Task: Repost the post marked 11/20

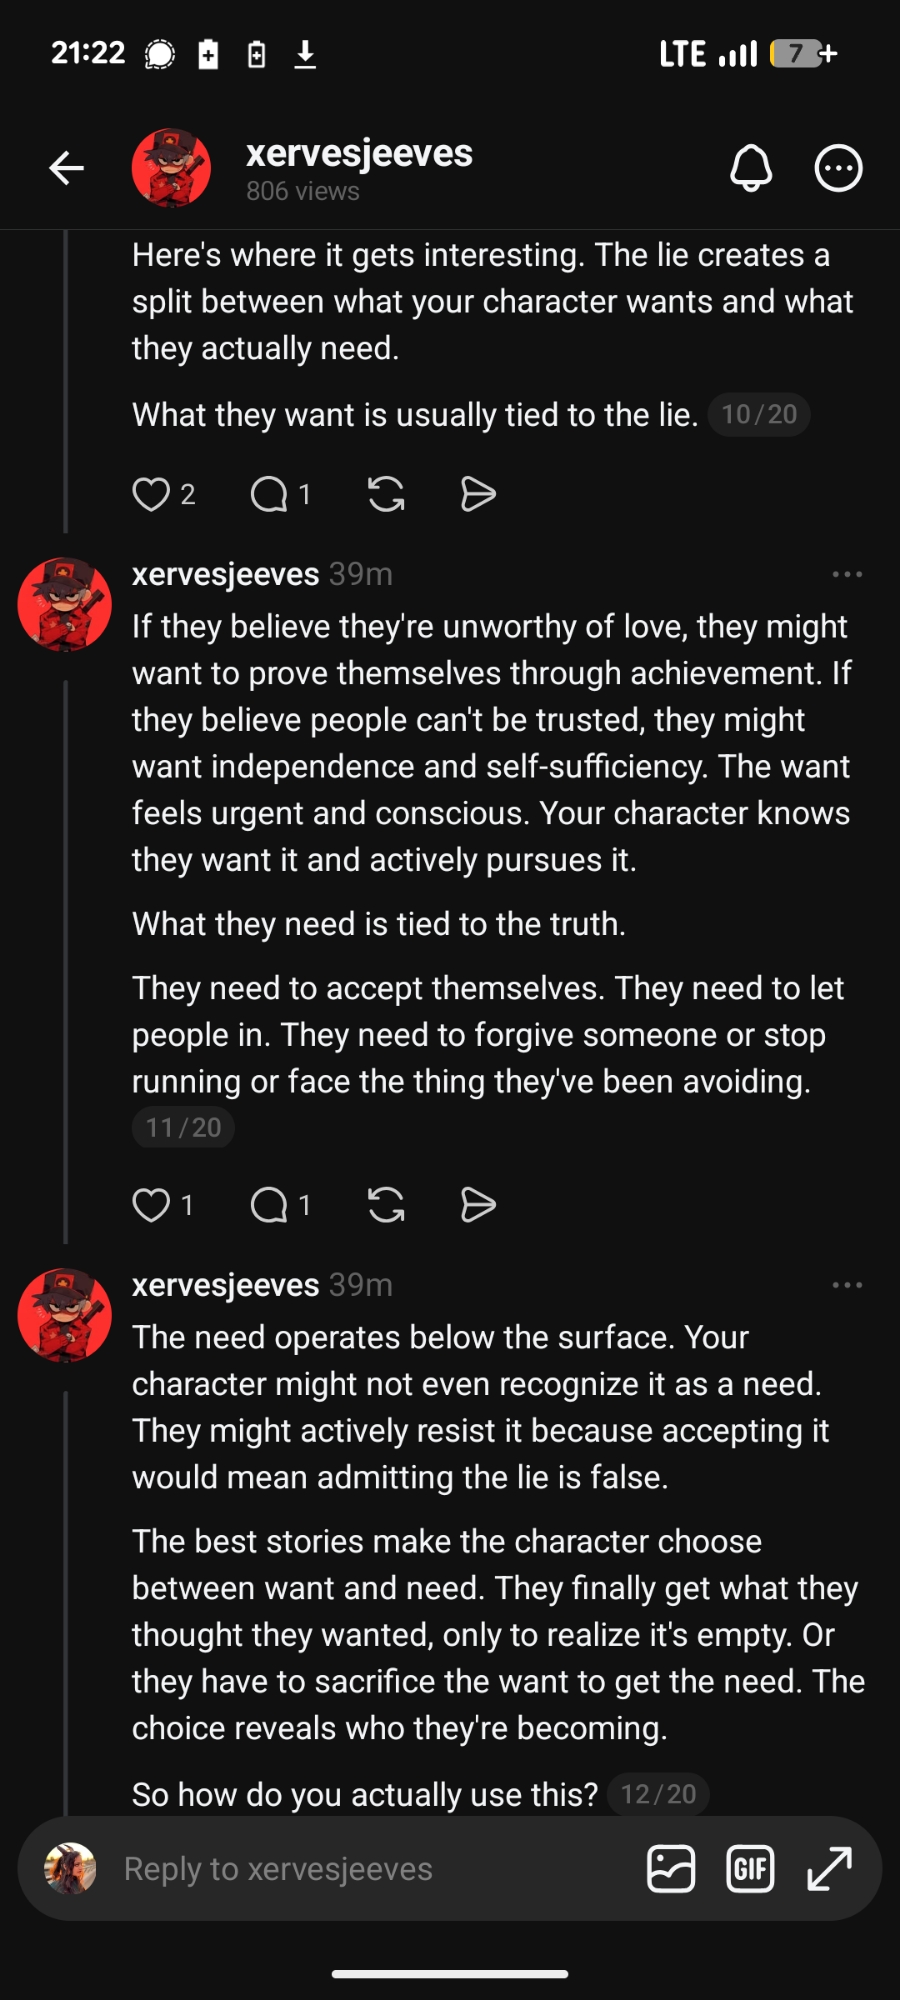Action: point(386,1205)
